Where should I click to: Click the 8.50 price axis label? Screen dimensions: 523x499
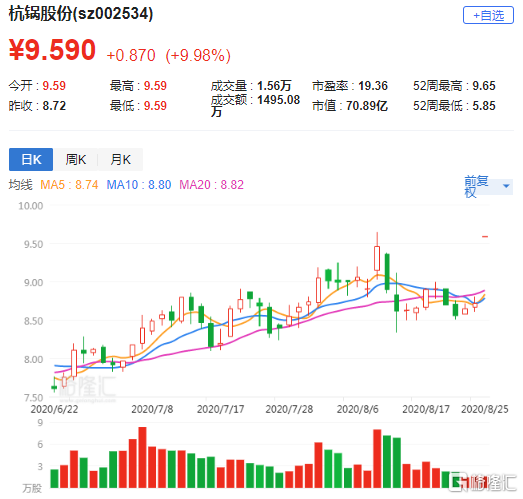tap(33, 321)
